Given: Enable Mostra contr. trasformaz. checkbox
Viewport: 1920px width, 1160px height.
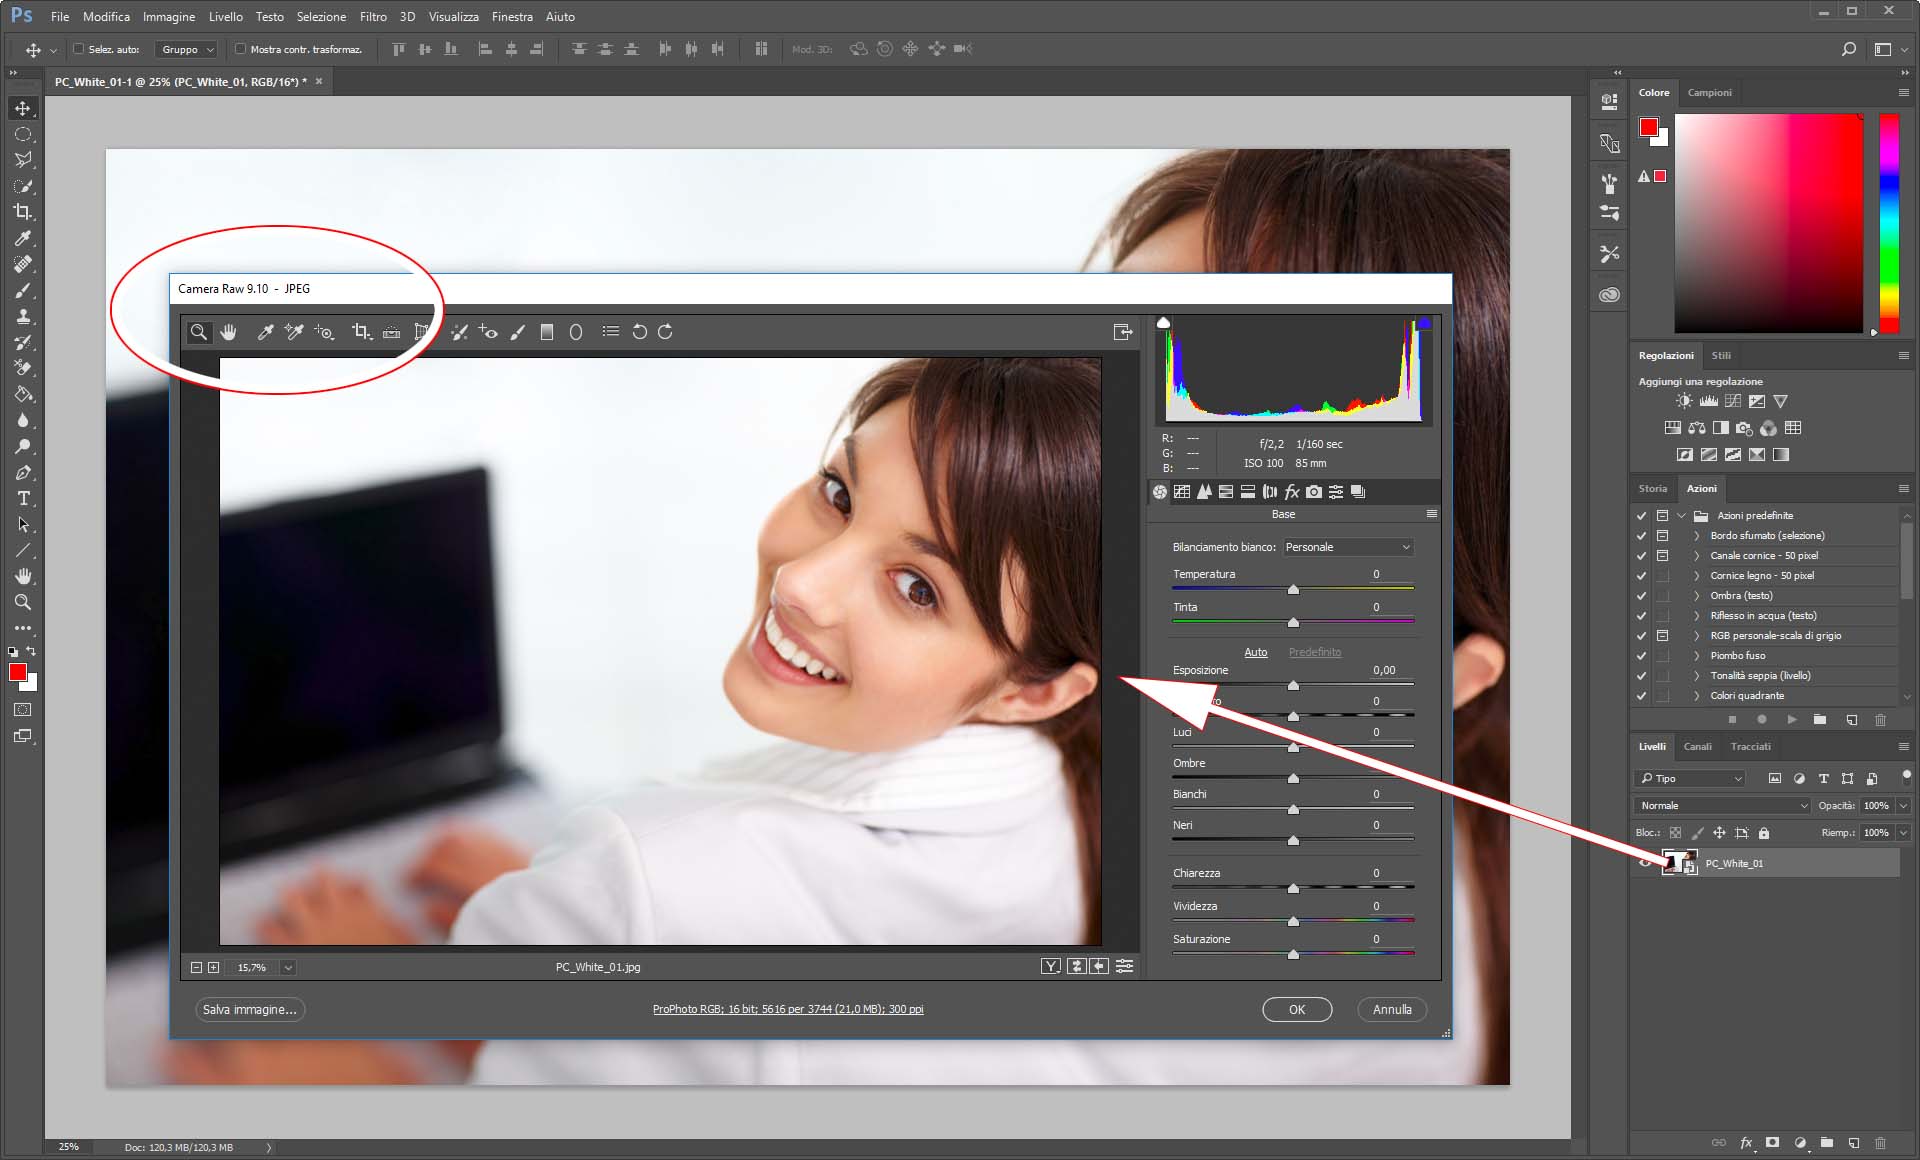Looking at the screenshot, I should tap(240, 49).
